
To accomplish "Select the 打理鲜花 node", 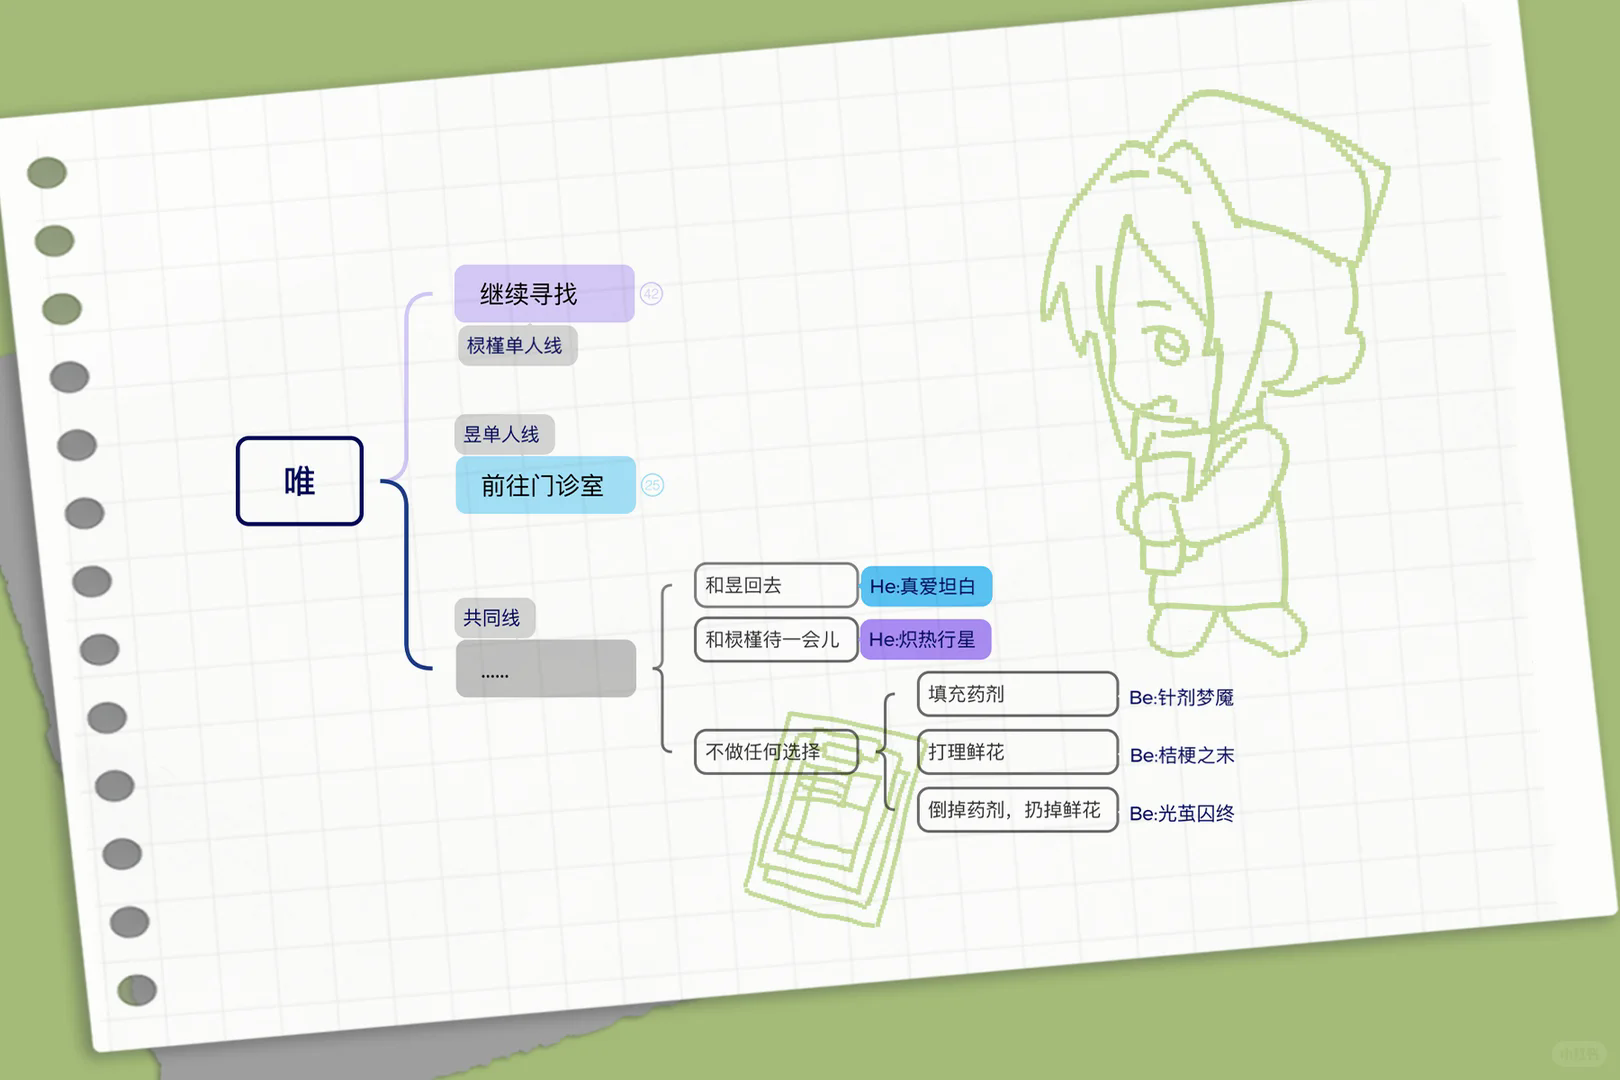I will (1016, 752).
